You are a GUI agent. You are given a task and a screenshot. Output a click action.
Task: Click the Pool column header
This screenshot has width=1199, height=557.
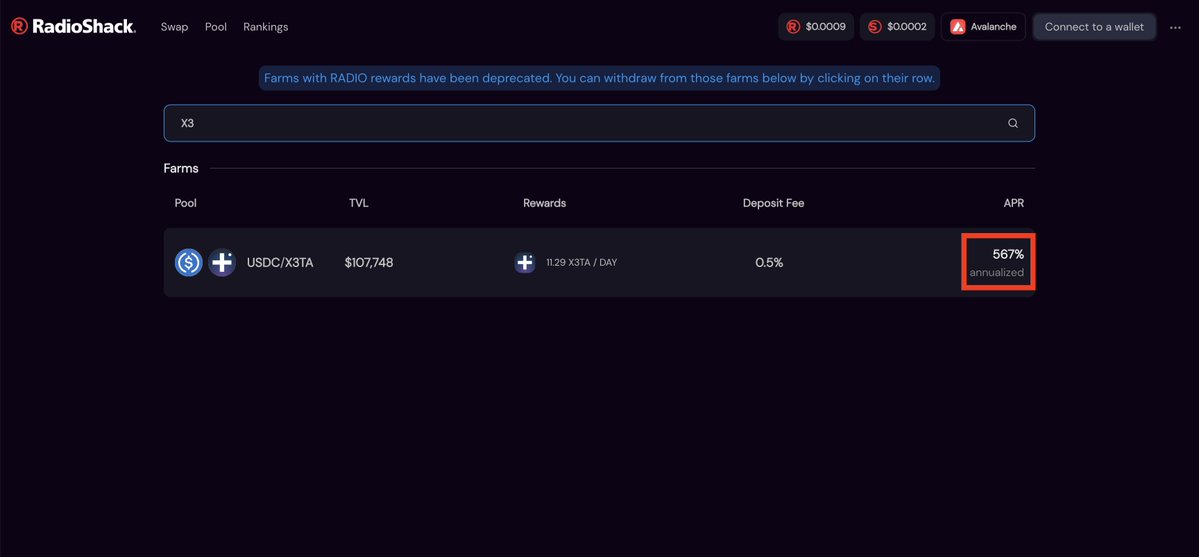pyautogui.click(x=185, y=203)
